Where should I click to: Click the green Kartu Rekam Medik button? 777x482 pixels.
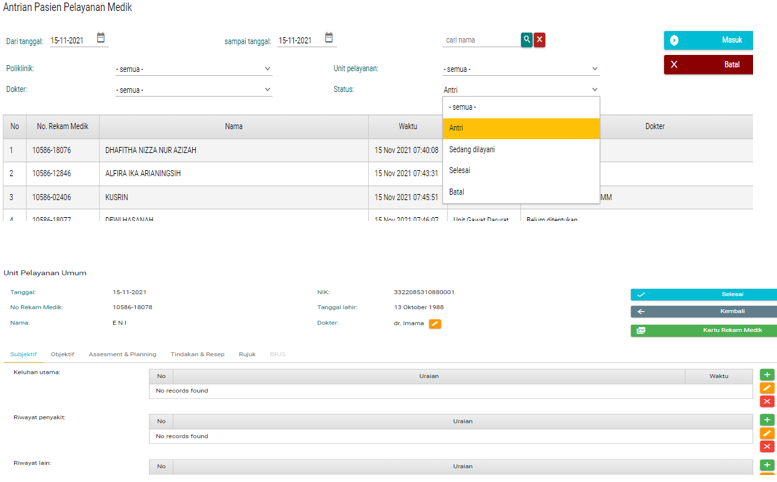pyautogui.click(x=703, y=330)
